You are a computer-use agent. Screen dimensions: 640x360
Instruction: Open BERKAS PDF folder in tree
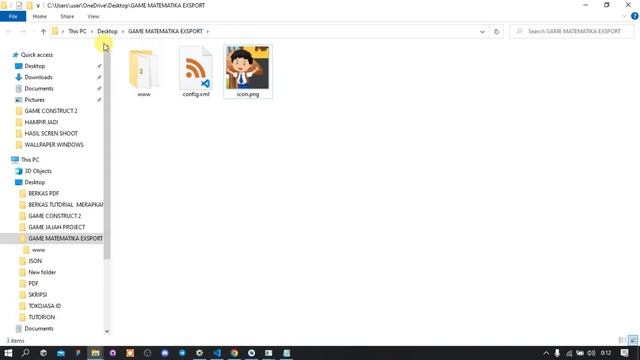click(44, 193)
